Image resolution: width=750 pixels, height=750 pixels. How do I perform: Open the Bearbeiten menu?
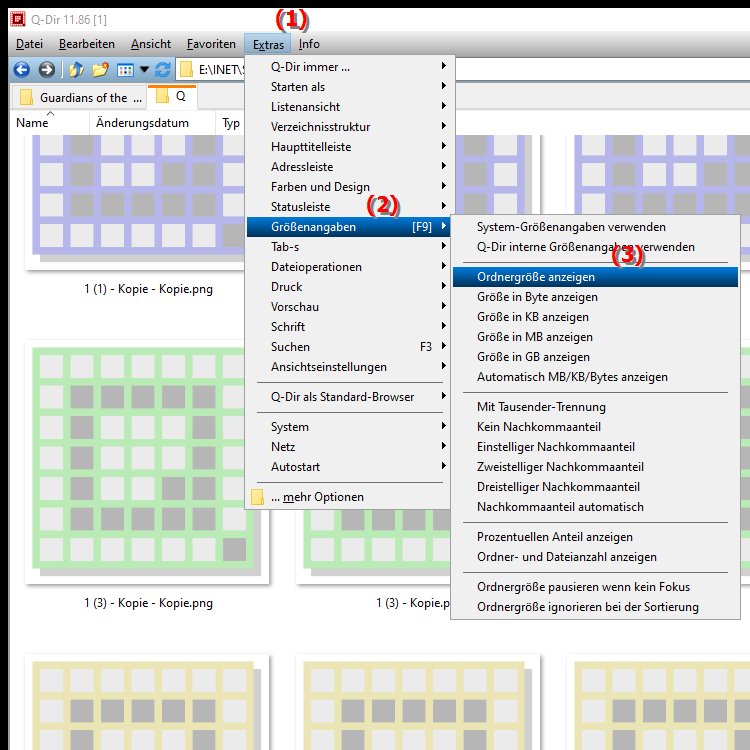coord(87,44)
